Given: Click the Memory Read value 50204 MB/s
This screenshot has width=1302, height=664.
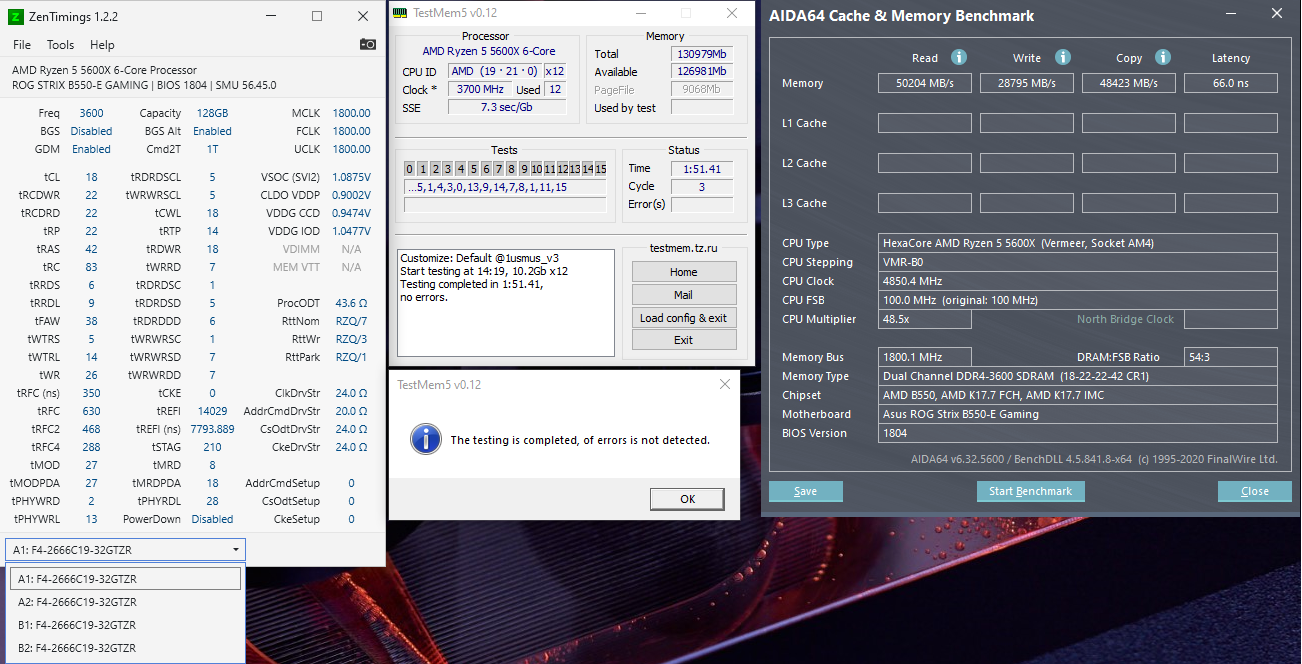Looking at the screenshot, I should tap(925, 83).
